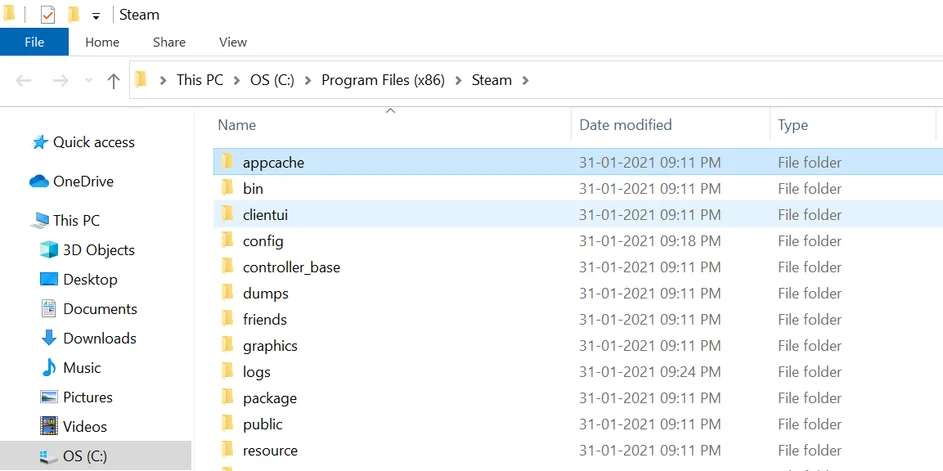The width and height of the screenshot is (943, 471).
Task: Click the Up directory arrow icon
Action: tap(113, 81)
